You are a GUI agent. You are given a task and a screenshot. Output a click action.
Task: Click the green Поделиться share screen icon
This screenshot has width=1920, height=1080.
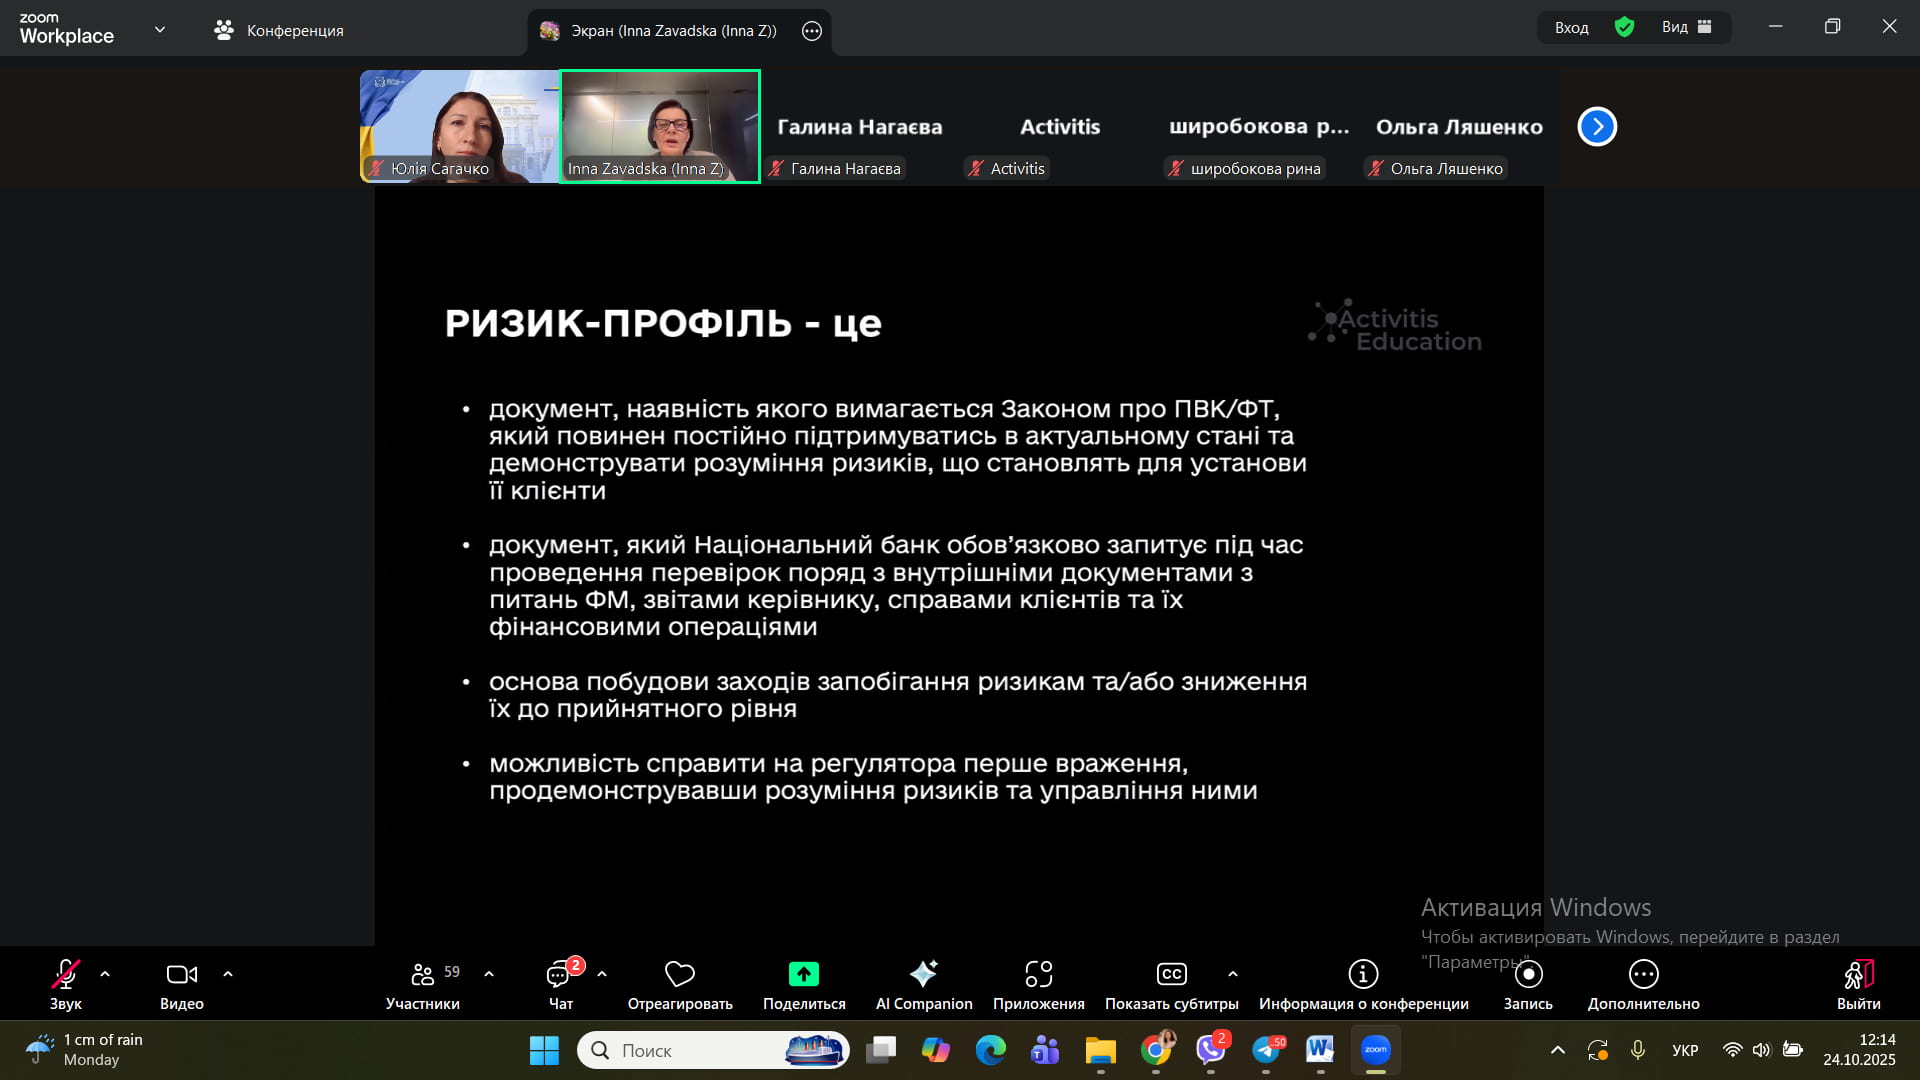[804, 974]
